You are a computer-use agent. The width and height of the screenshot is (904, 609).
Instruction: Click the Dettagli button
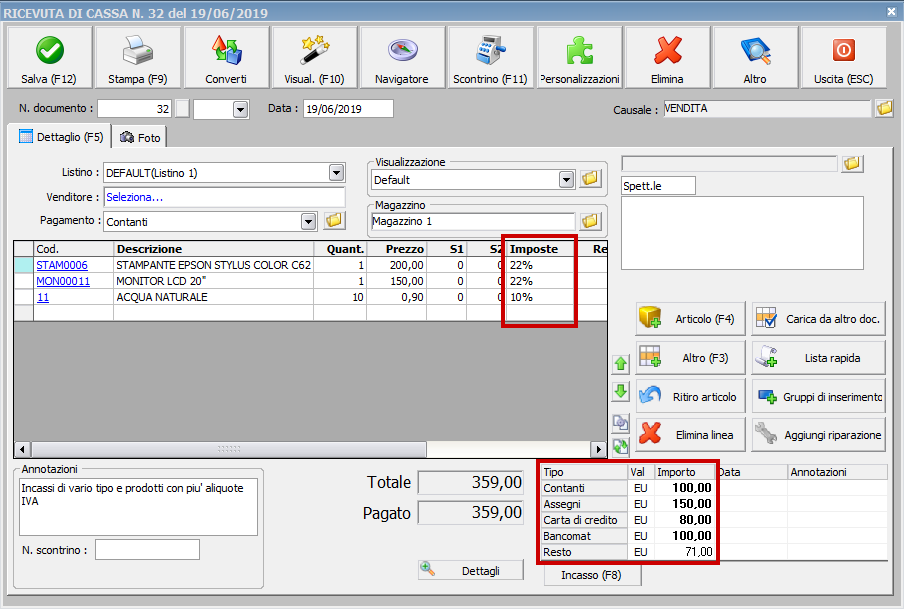[471, 570]
